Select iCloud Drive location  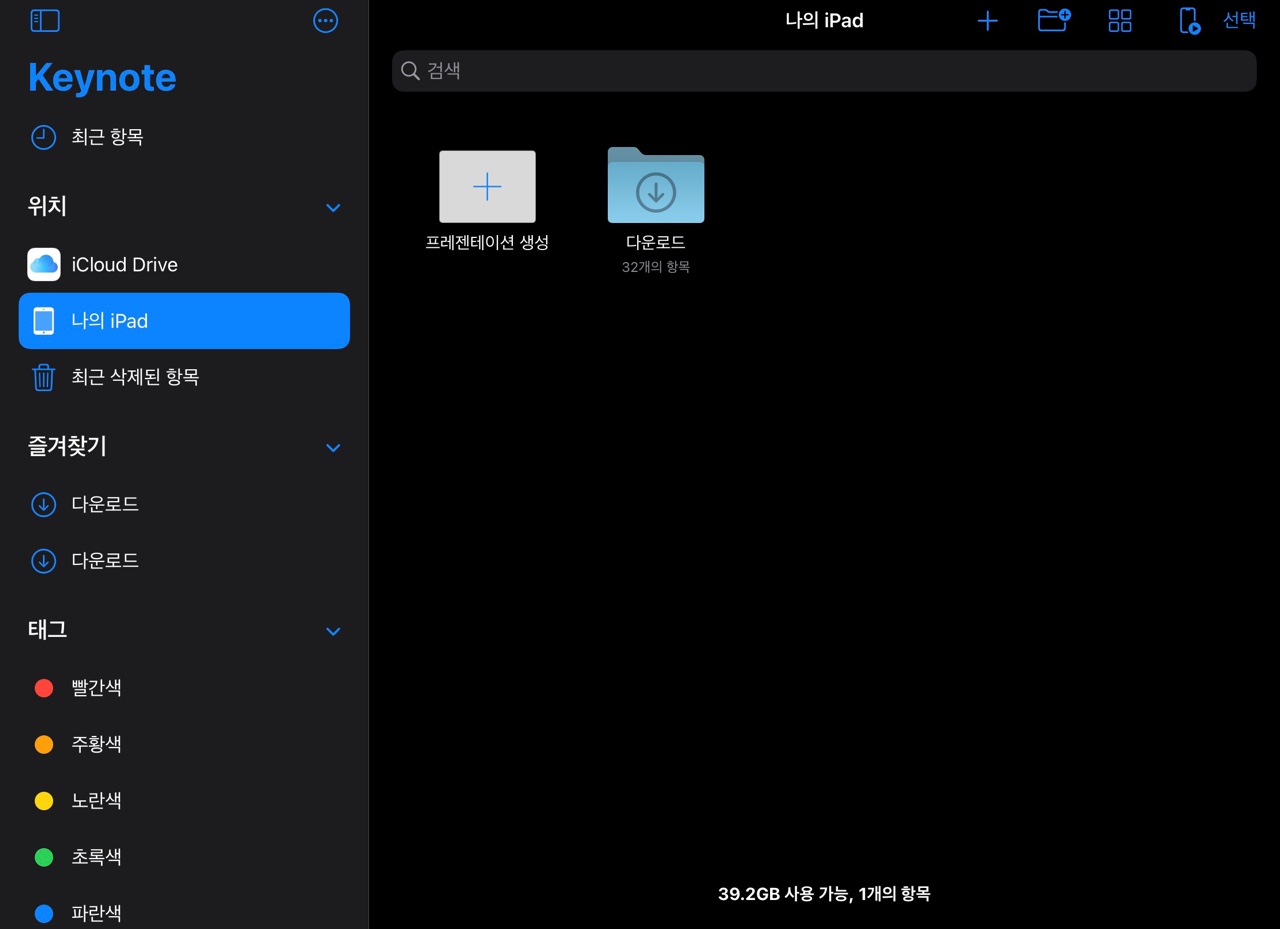pos(184,265)
